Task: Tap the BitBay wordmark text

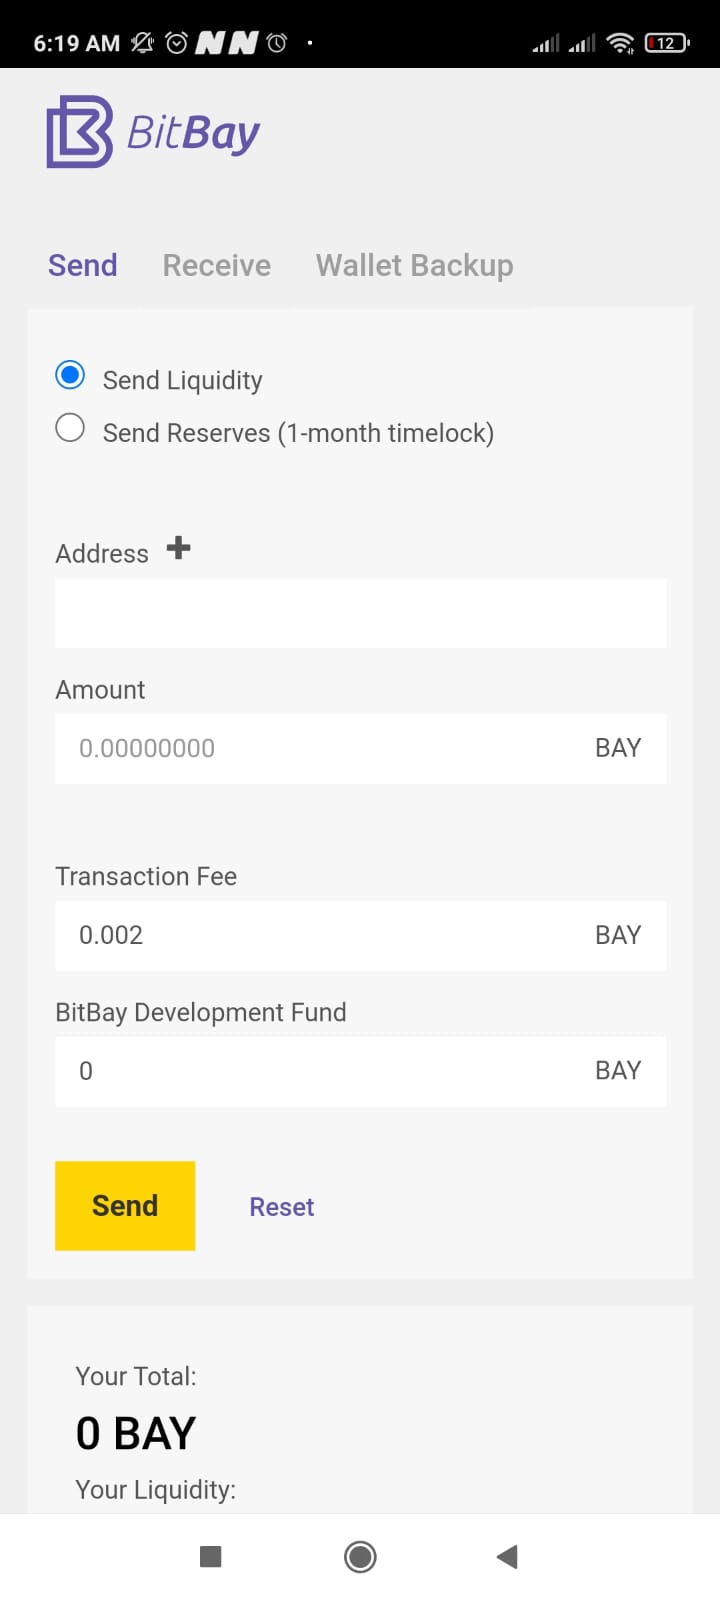Action: (x=194, y=134)
